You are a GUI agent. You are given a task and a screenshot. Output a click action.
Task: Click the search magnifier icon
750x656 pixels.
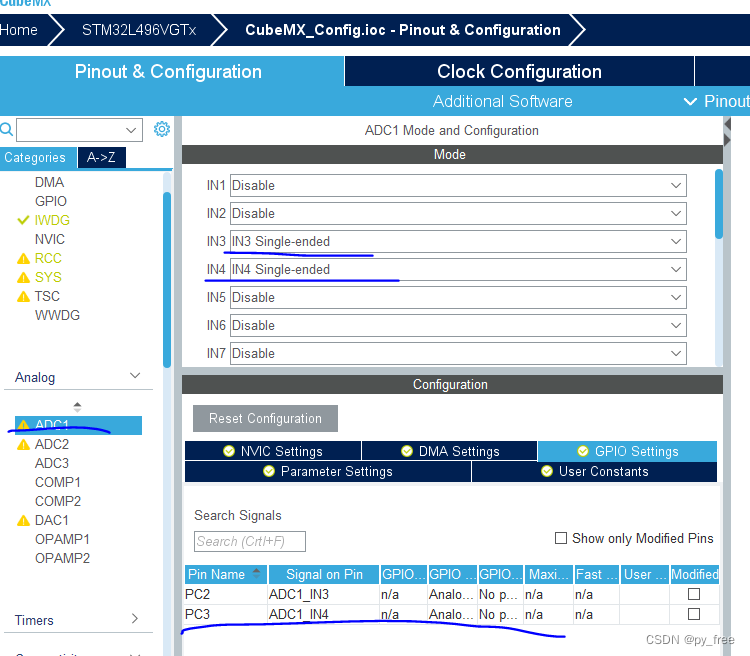7,129
